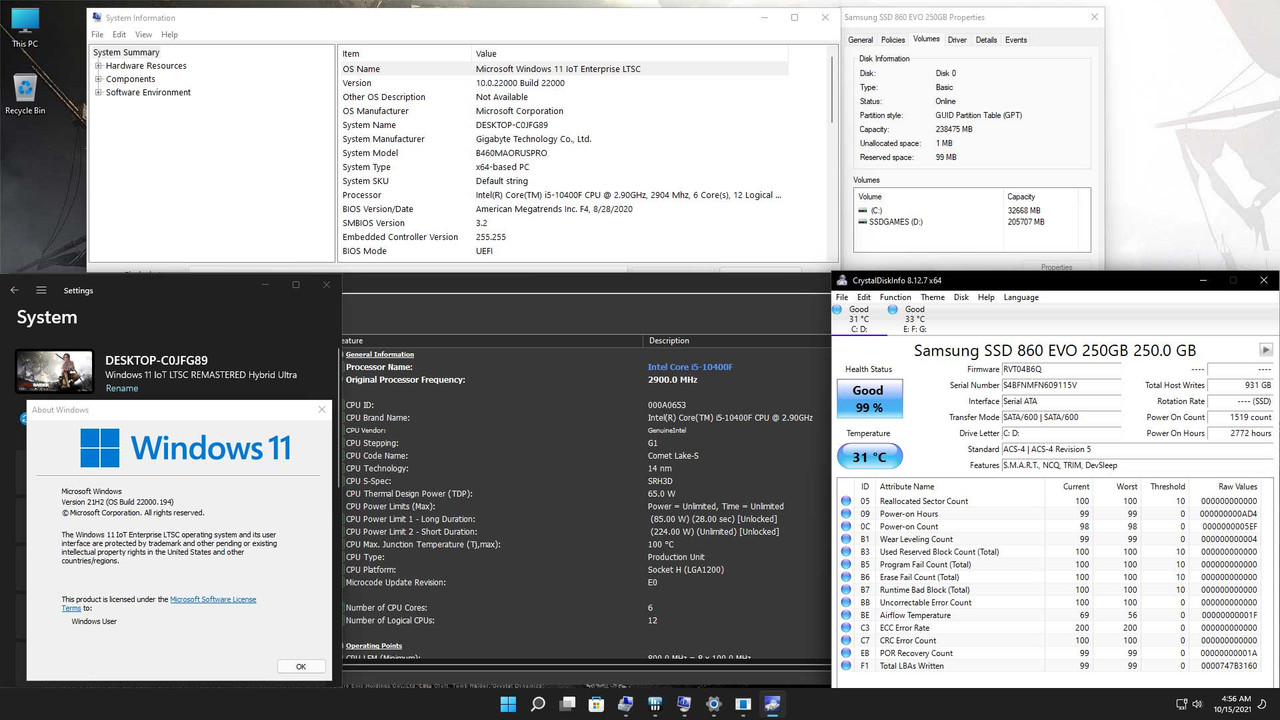Click the PC thumbnail image in Settings
The height and width of the screenshot is (720, 1280).
click(55, 370)
